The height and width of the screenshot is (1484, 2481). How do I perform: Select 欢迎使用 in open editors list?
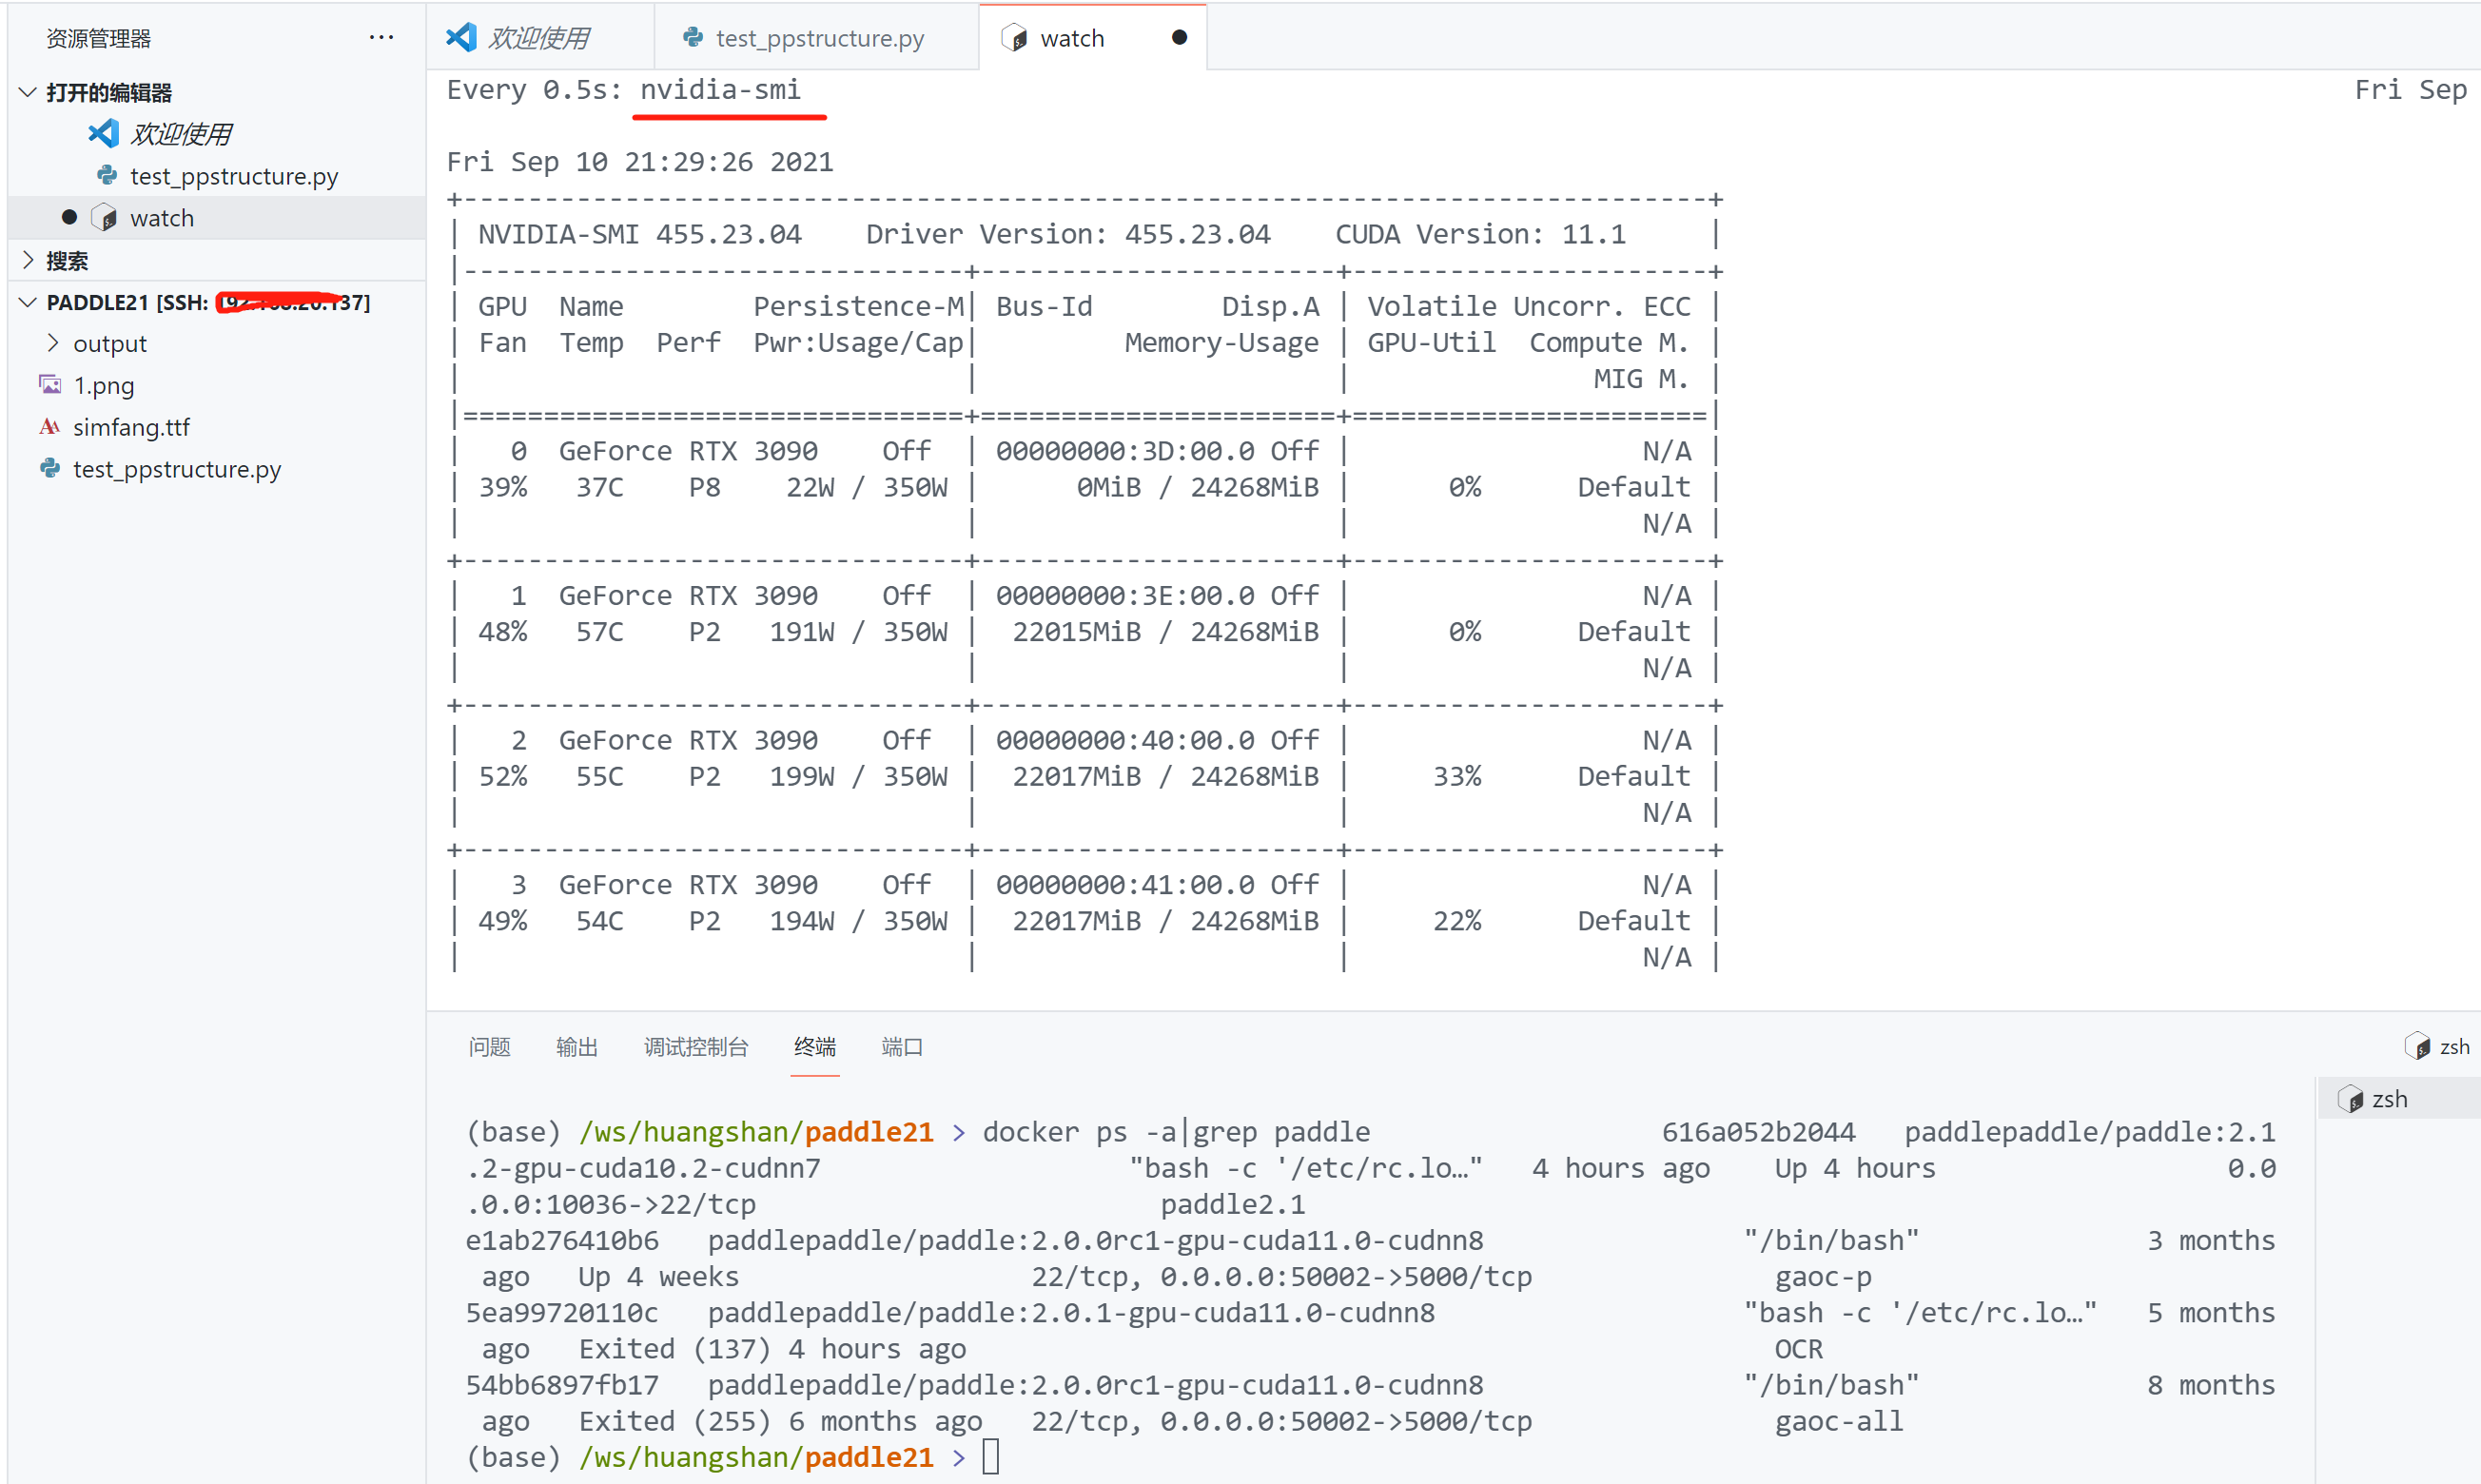pos(217,134)
